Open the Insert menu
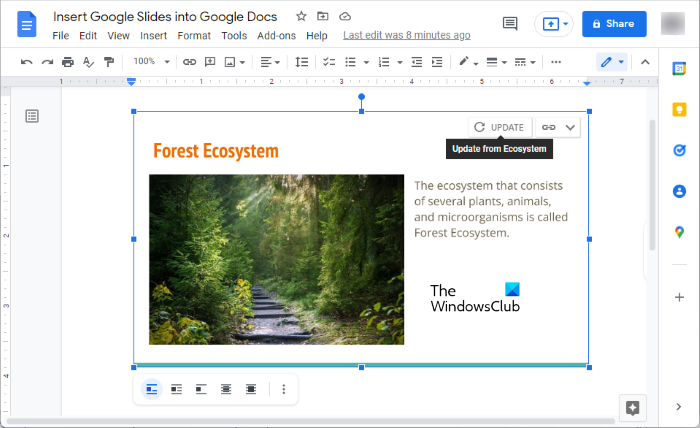Viewport: 700px width, 428px height. coord(153,35)
